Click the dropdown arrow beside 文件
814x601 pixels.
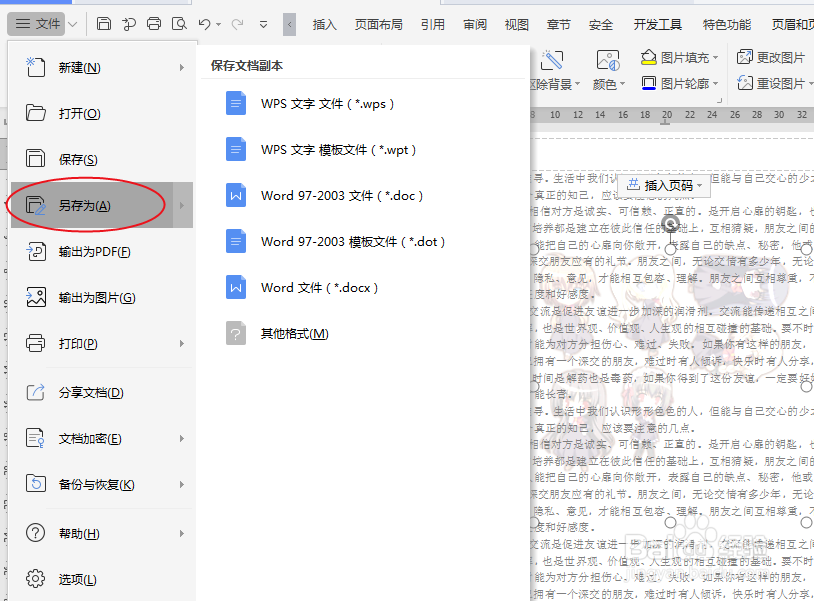(73, 24)
